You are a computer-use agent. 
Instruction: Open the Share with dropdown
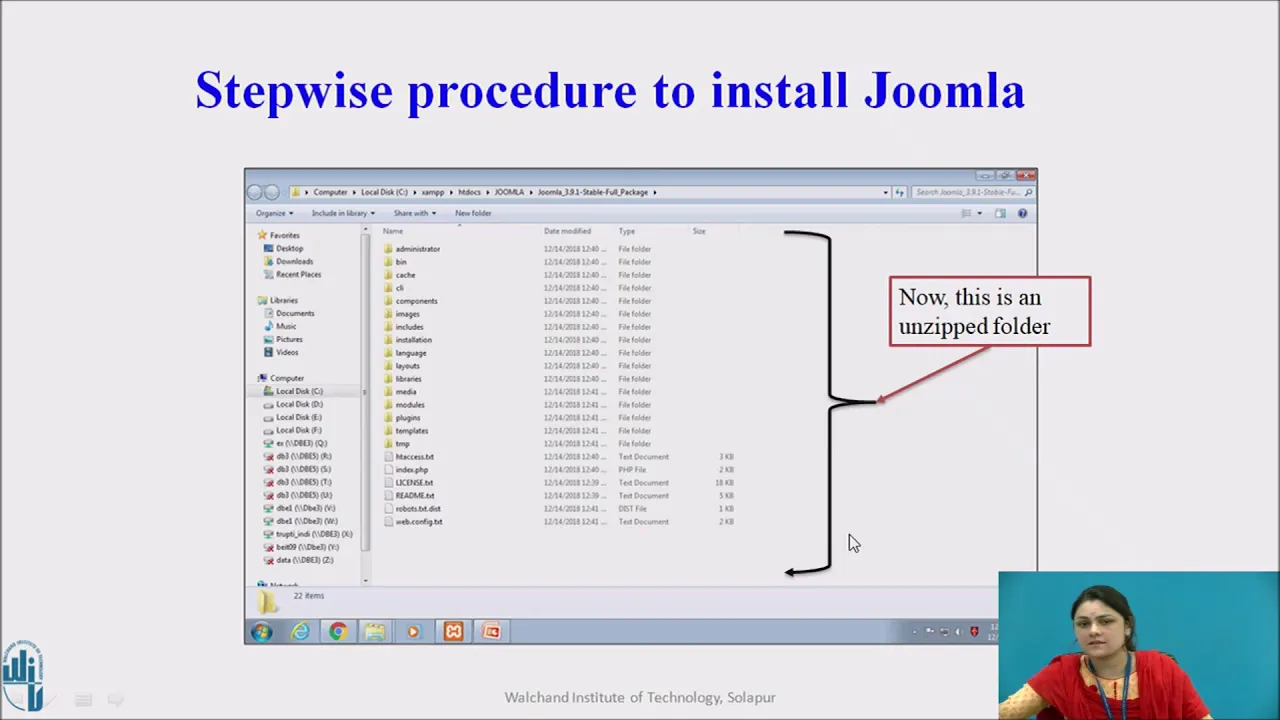(x=414, y=213)
